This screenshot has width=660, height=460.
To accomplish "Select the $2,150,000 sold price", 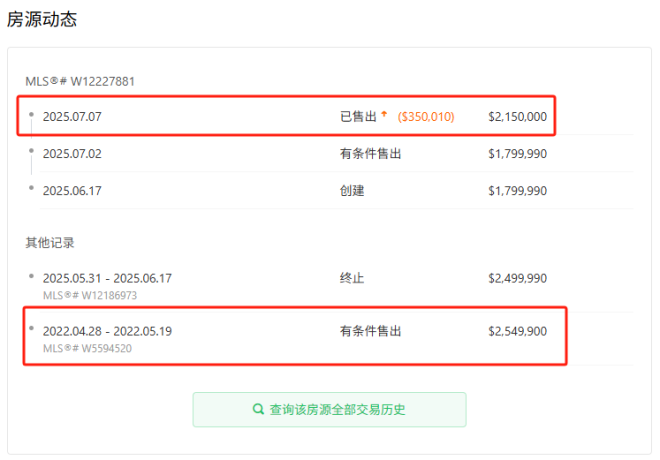I will (517, 117).
